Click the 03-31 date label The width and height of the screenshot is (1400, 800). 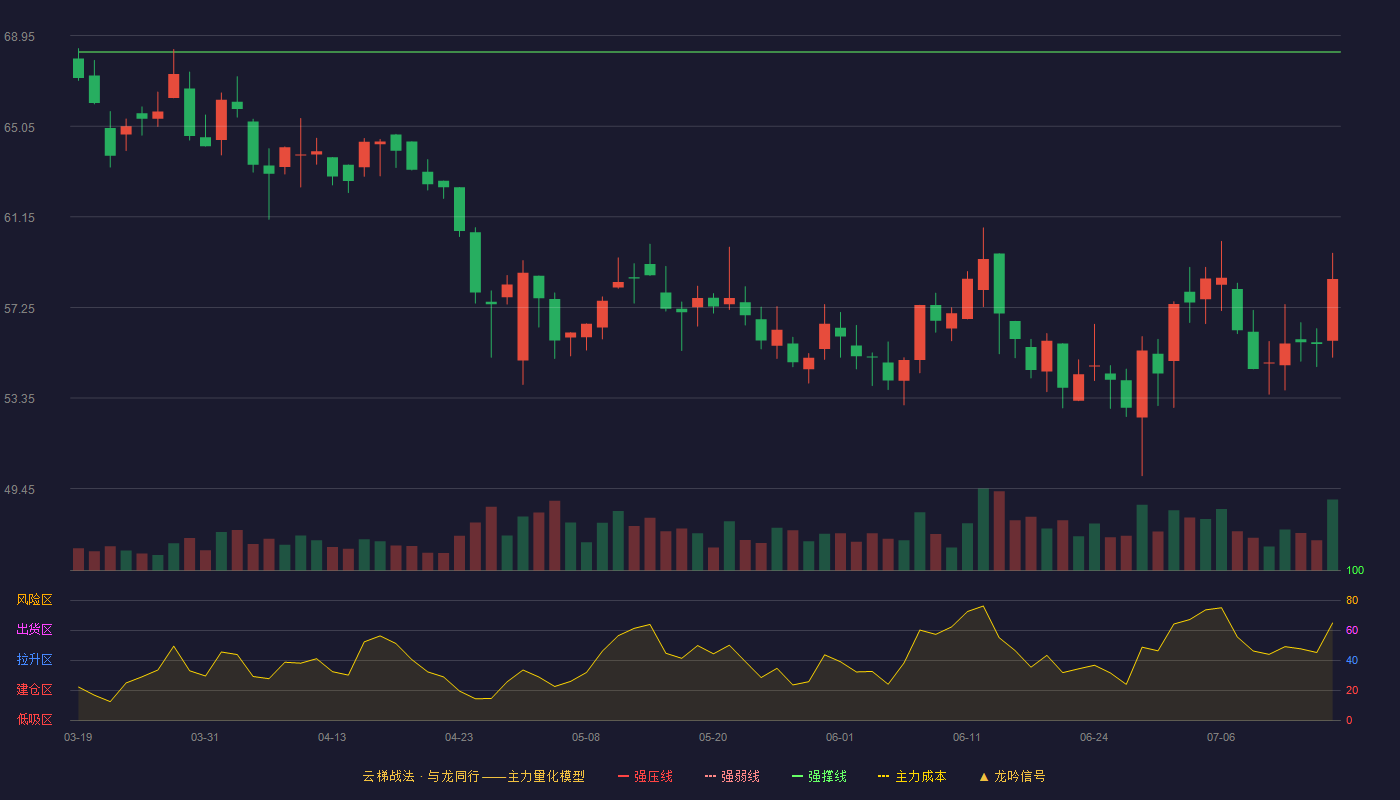tap(205, 737)
